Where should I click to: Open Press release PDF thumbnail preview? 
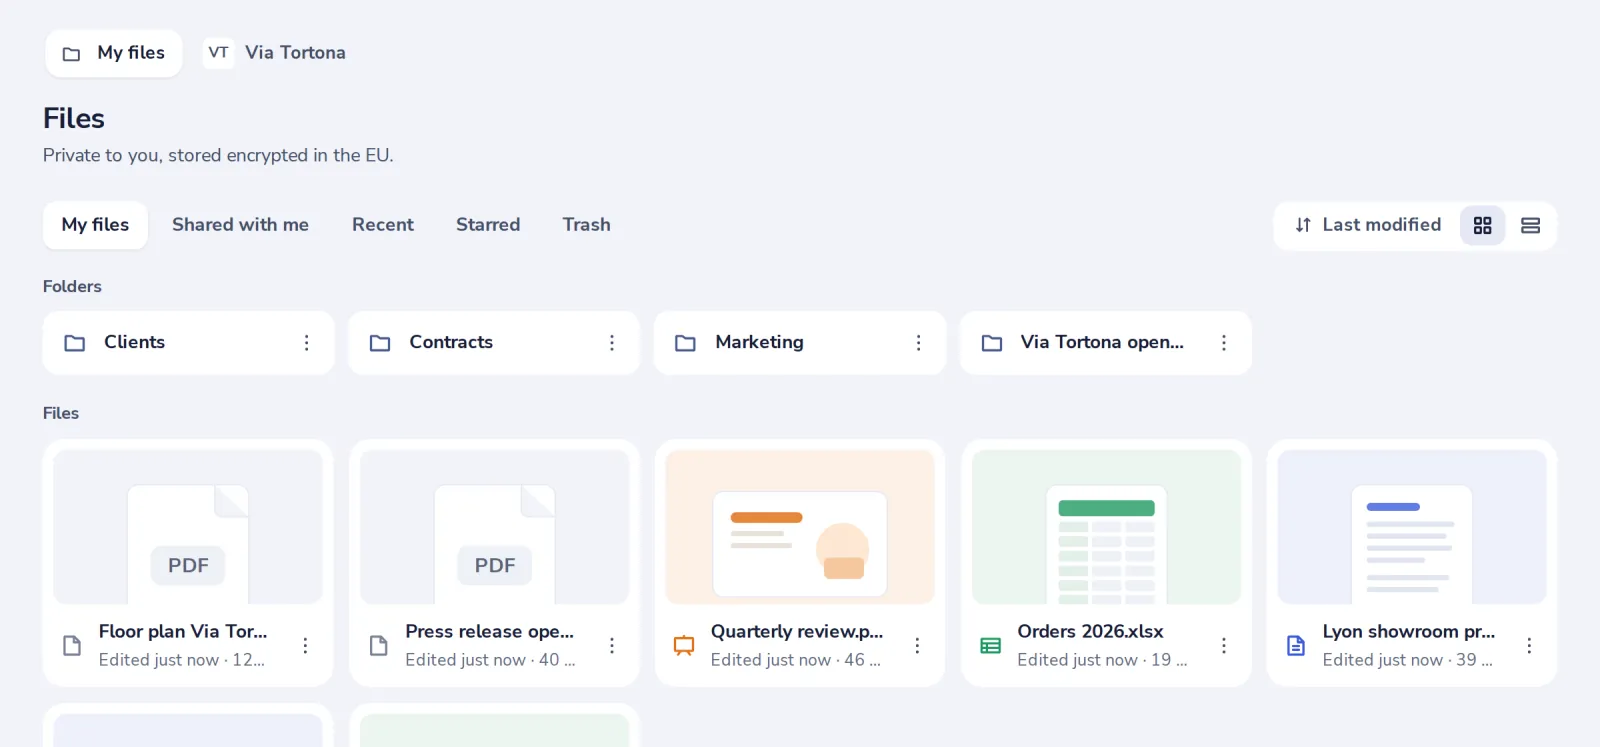pos(494,527)
